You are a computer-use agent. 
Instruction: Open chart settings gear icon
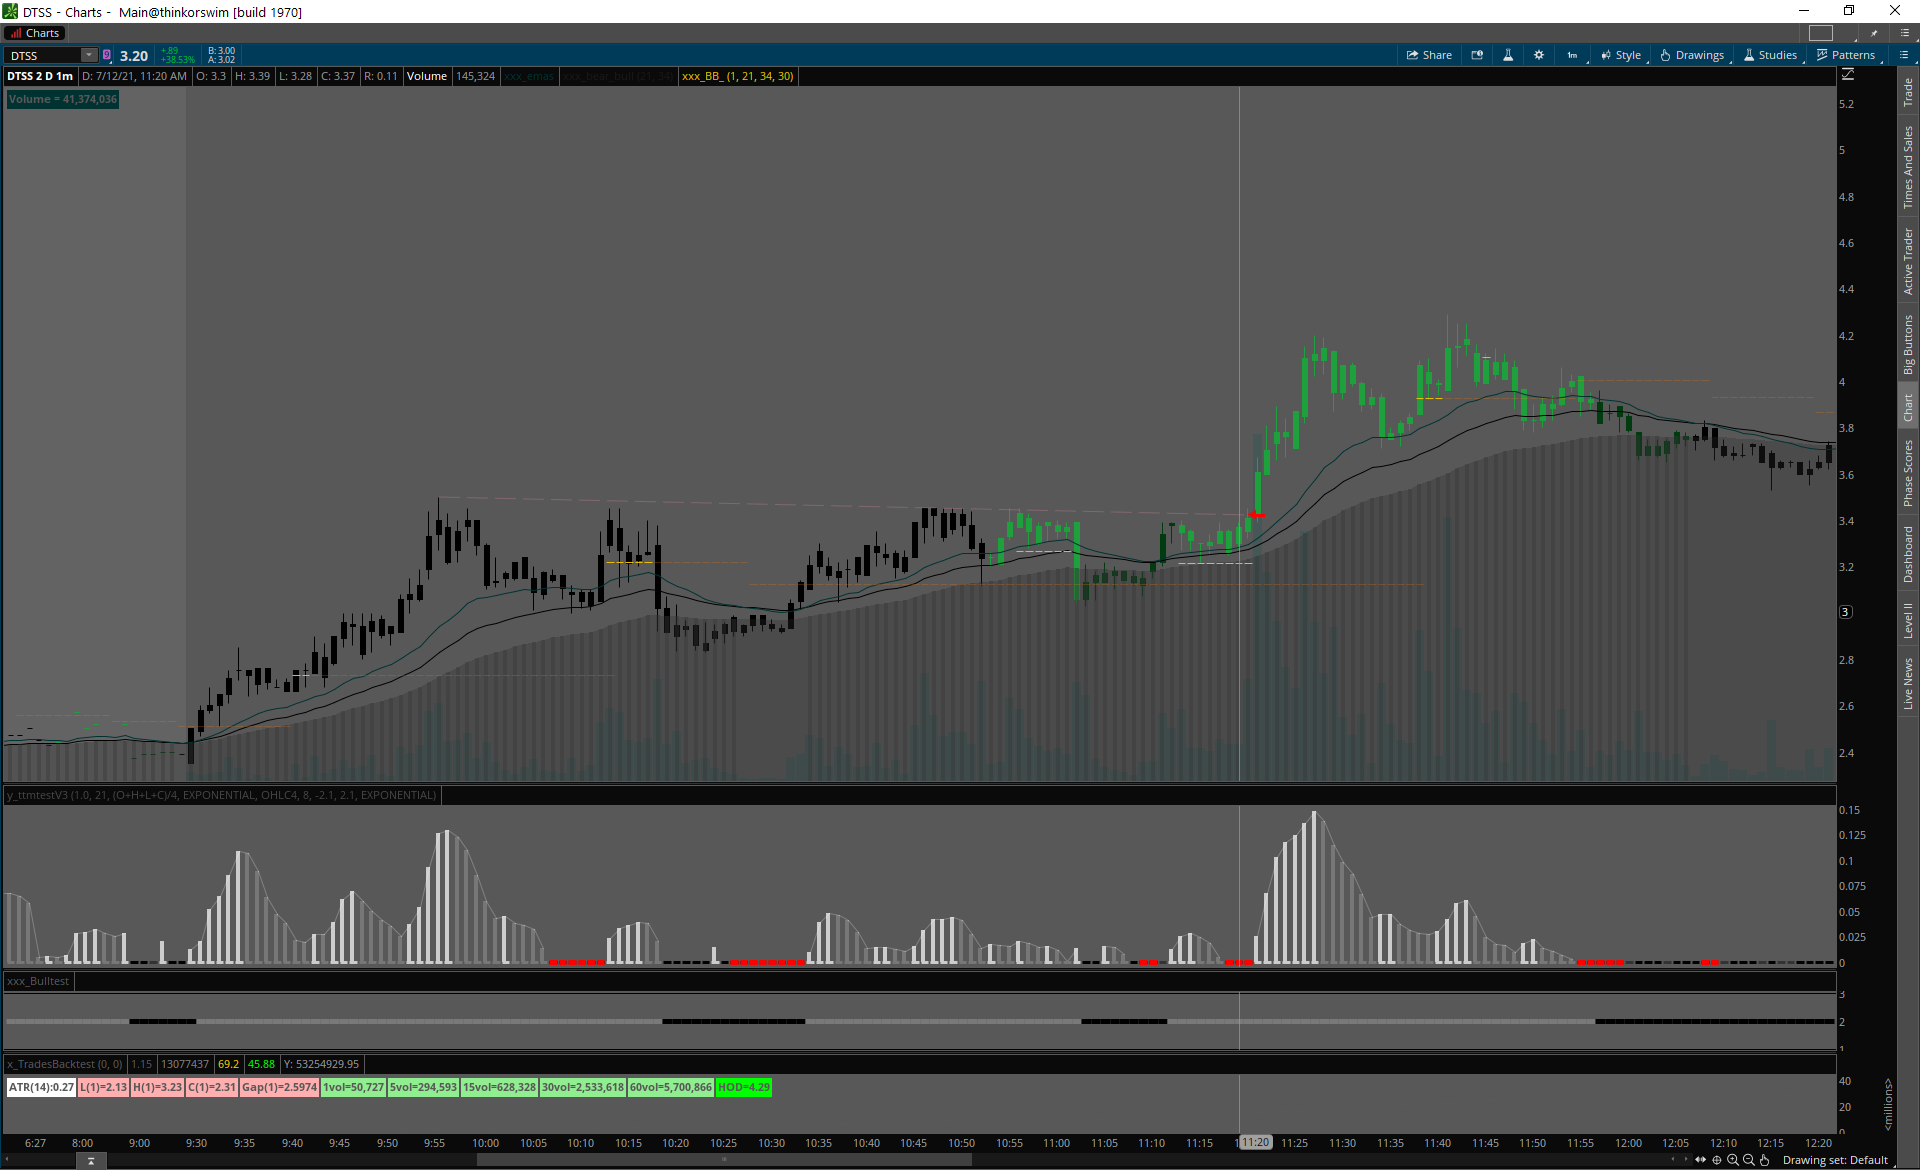1539,55
